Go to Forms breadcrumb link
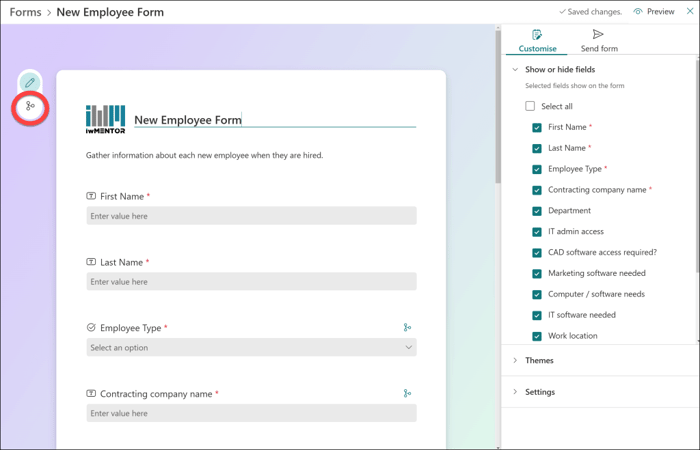 click(x=25, y=12)
